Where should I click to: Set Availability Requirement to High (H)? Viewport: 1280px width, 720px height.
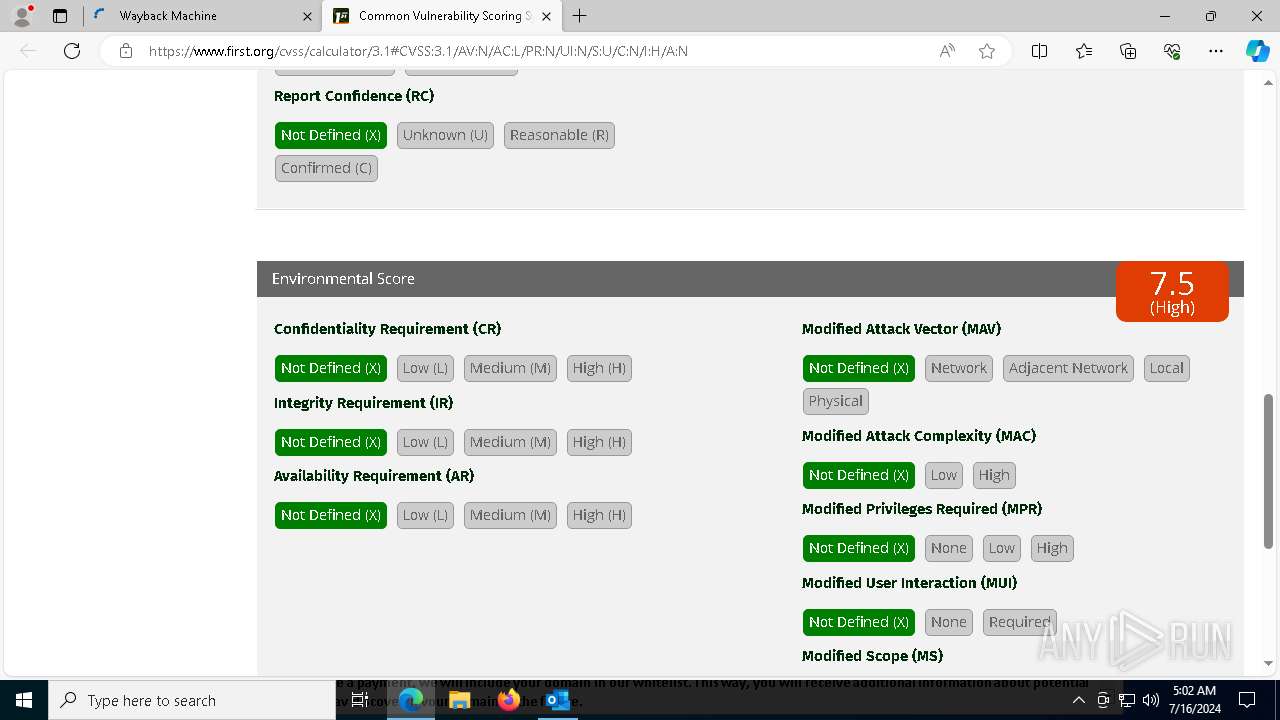599,515
